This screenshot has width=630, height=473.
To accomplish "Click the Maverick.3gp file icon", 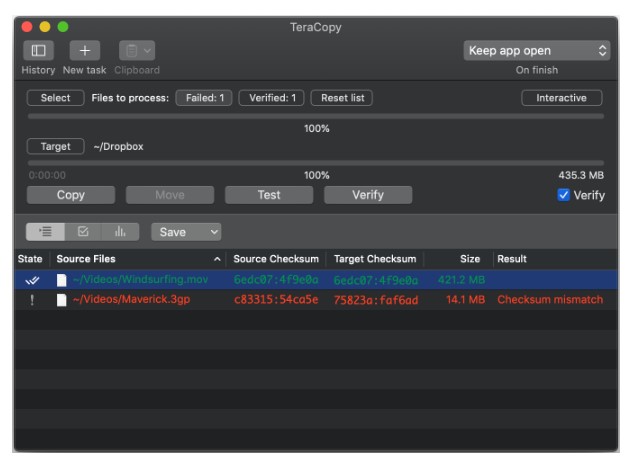I will [x=61, y=300].
